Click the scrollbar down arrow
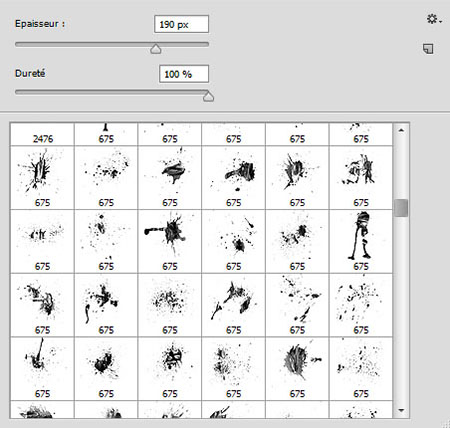The width and height of the screenshot is (450, 428). pyautogui.click(x=401, y=410)
